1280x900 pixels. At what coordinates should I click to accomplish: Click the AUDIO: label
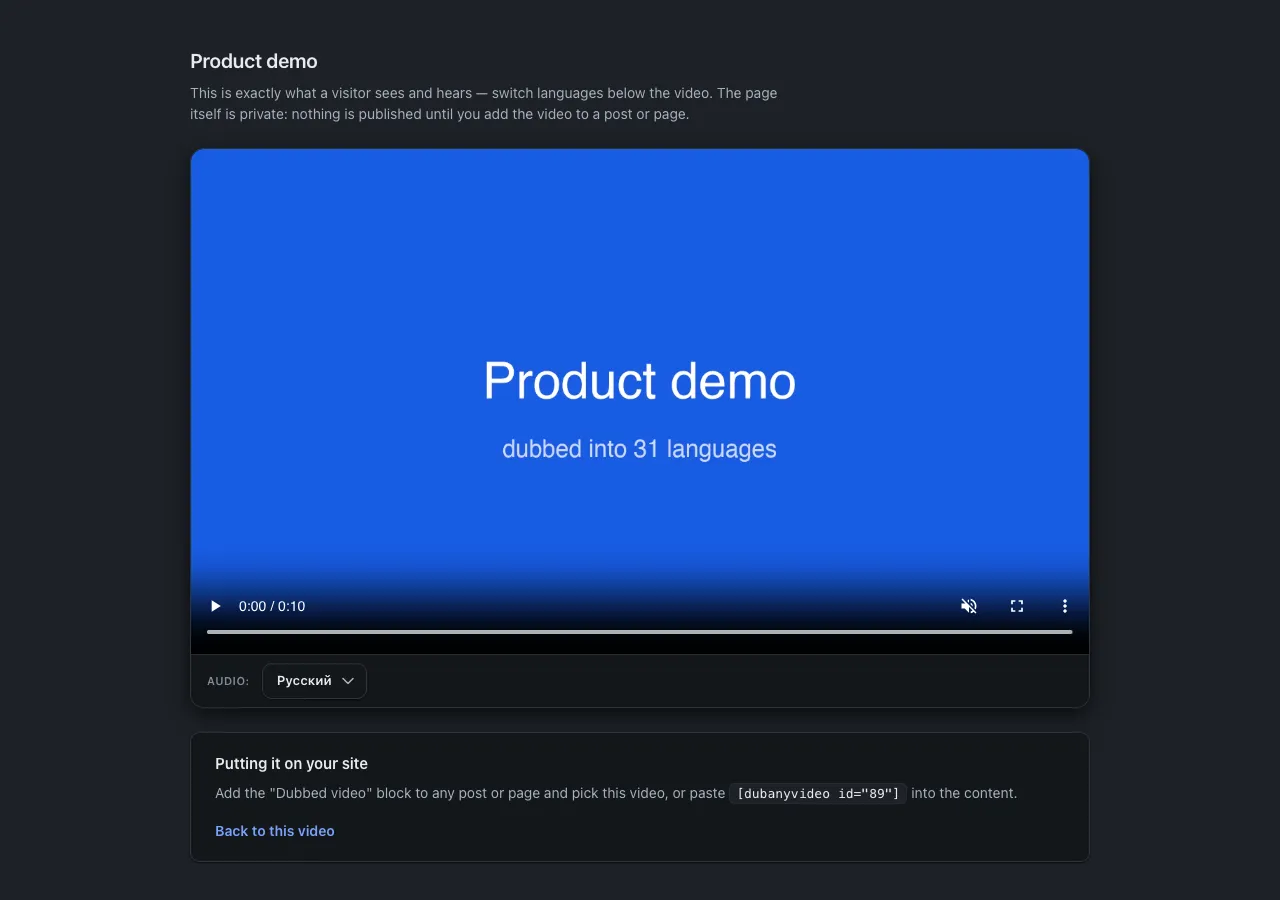click(x=228, y=681)
